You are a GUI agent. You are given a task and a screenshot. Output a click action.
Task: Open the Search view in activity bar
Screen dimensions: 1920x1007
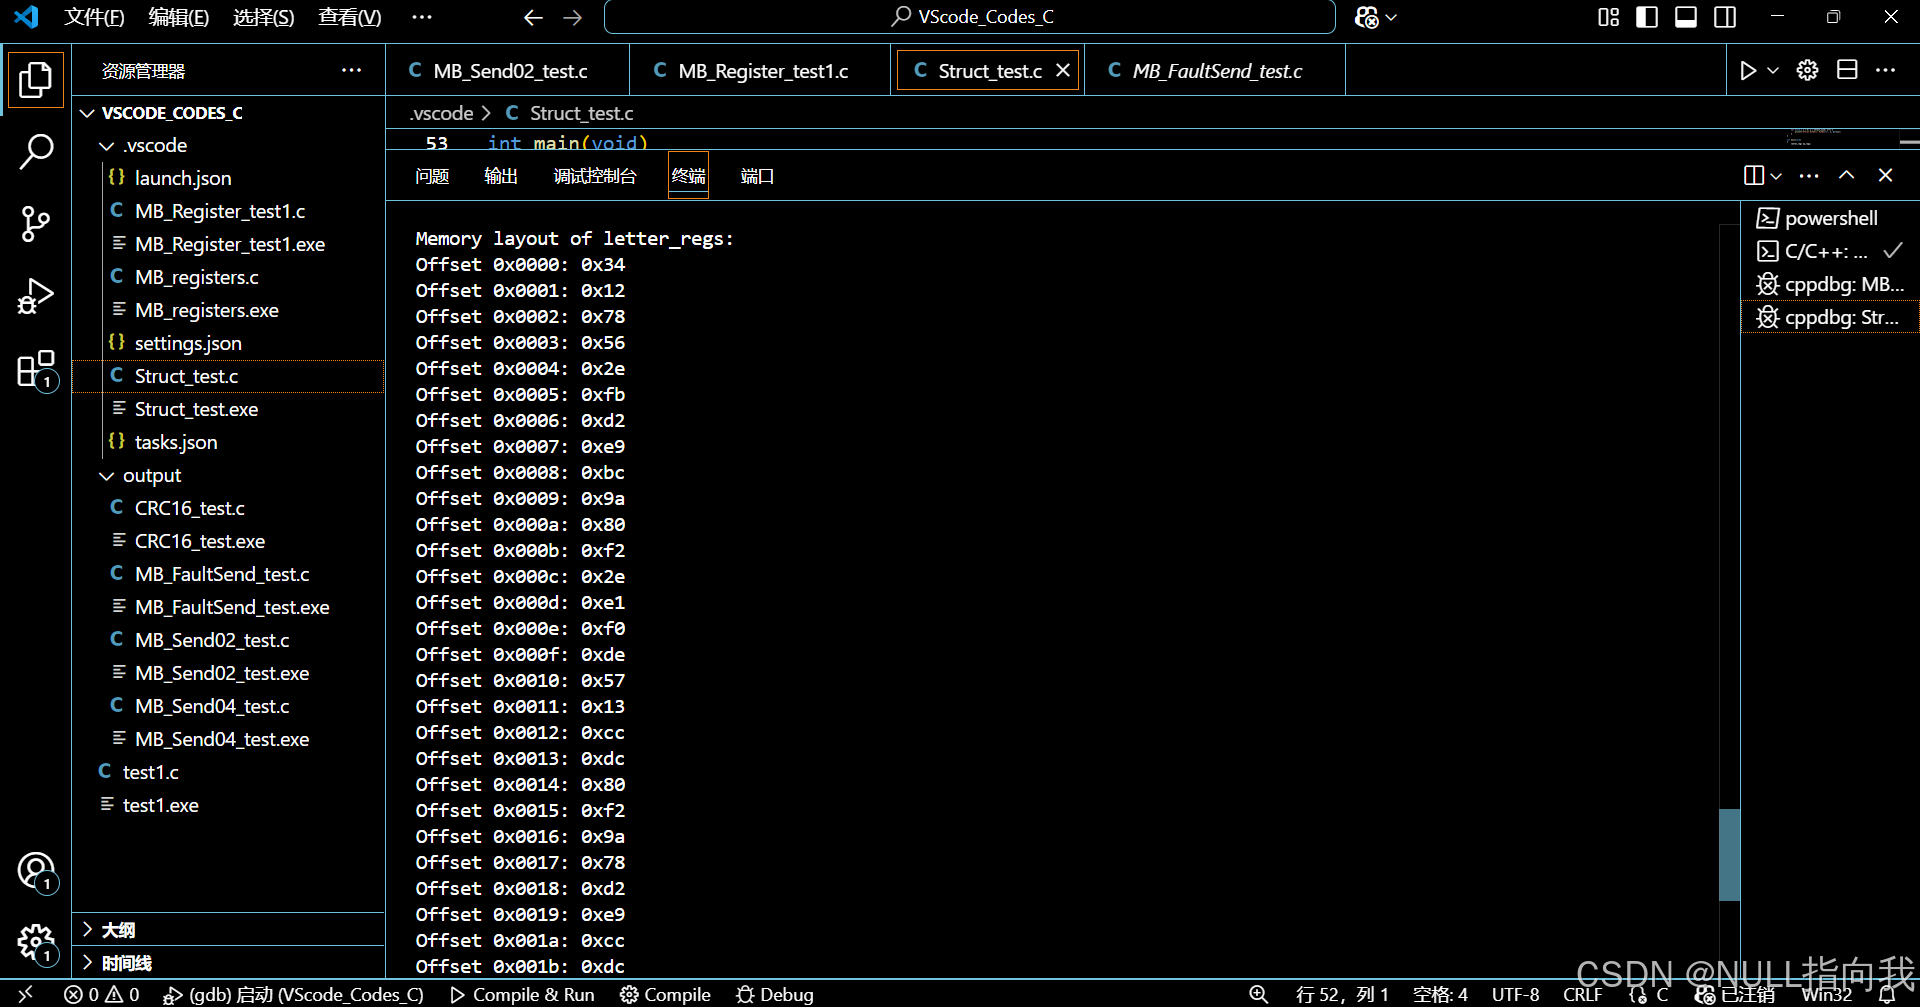(x=36, y=152)
